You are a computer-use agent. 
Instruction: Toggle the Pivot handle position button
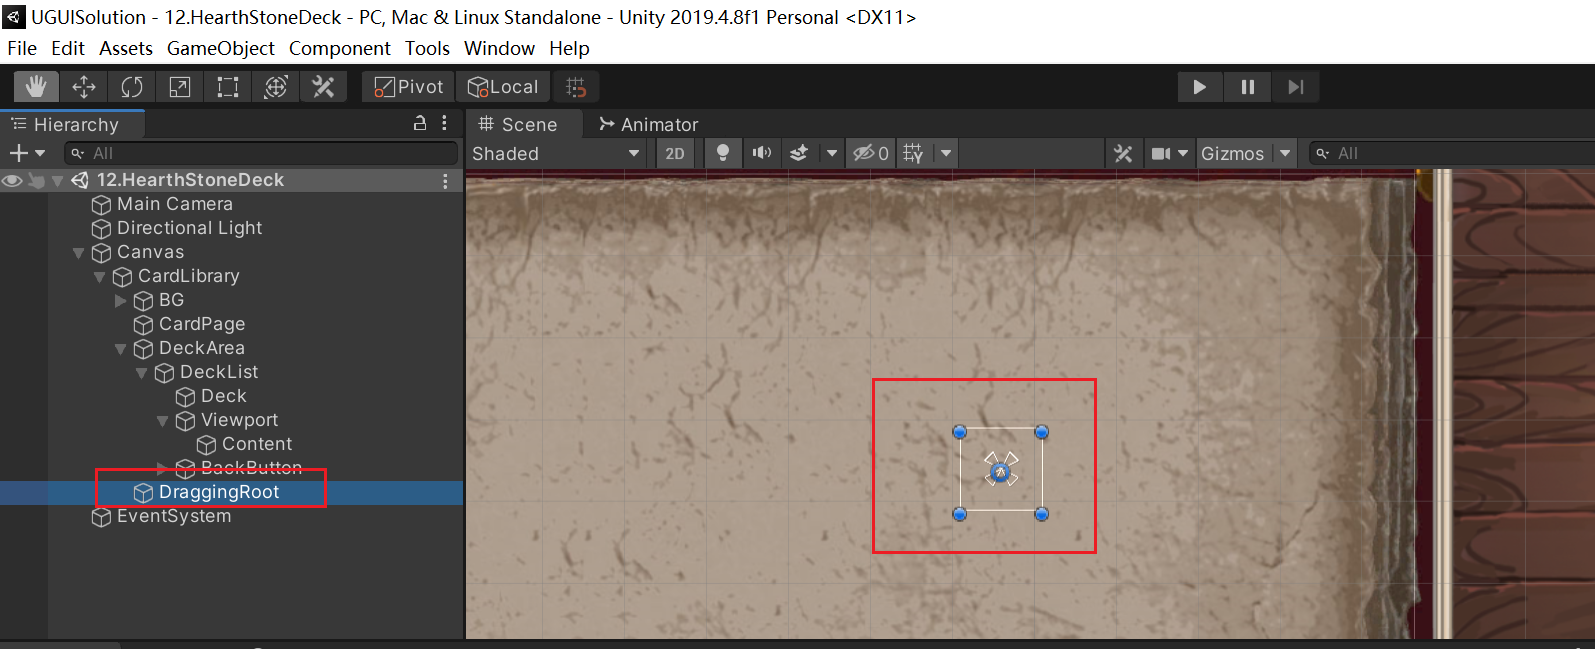[409, 87]
